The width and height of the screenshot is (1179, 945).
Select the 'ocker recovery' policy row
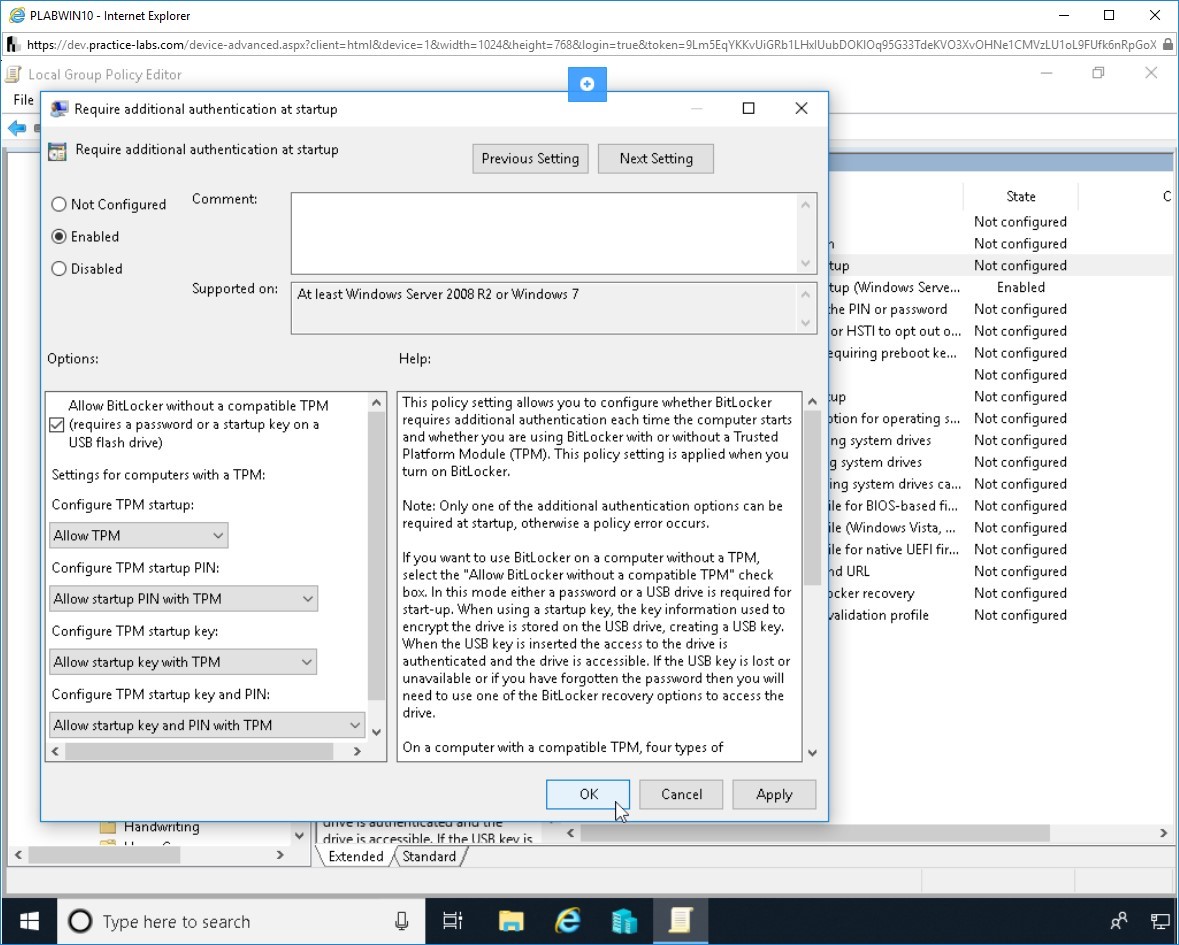point(1000,593)
